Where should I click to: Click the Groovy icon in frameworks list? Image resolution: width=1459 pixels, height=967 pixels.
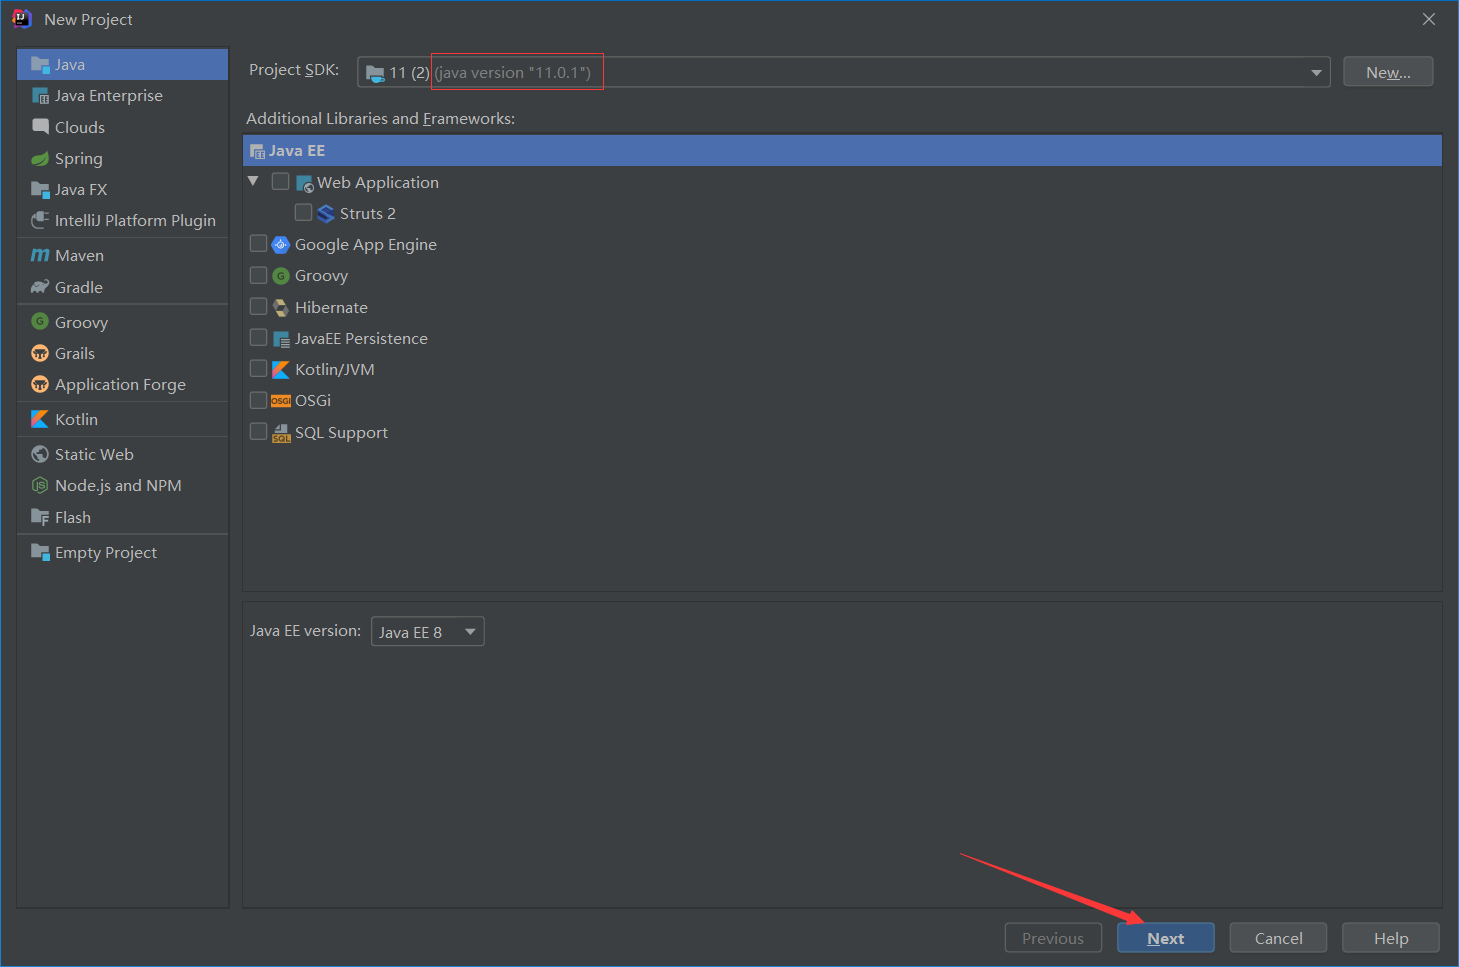pyautogui.click(x=281, y=276)
